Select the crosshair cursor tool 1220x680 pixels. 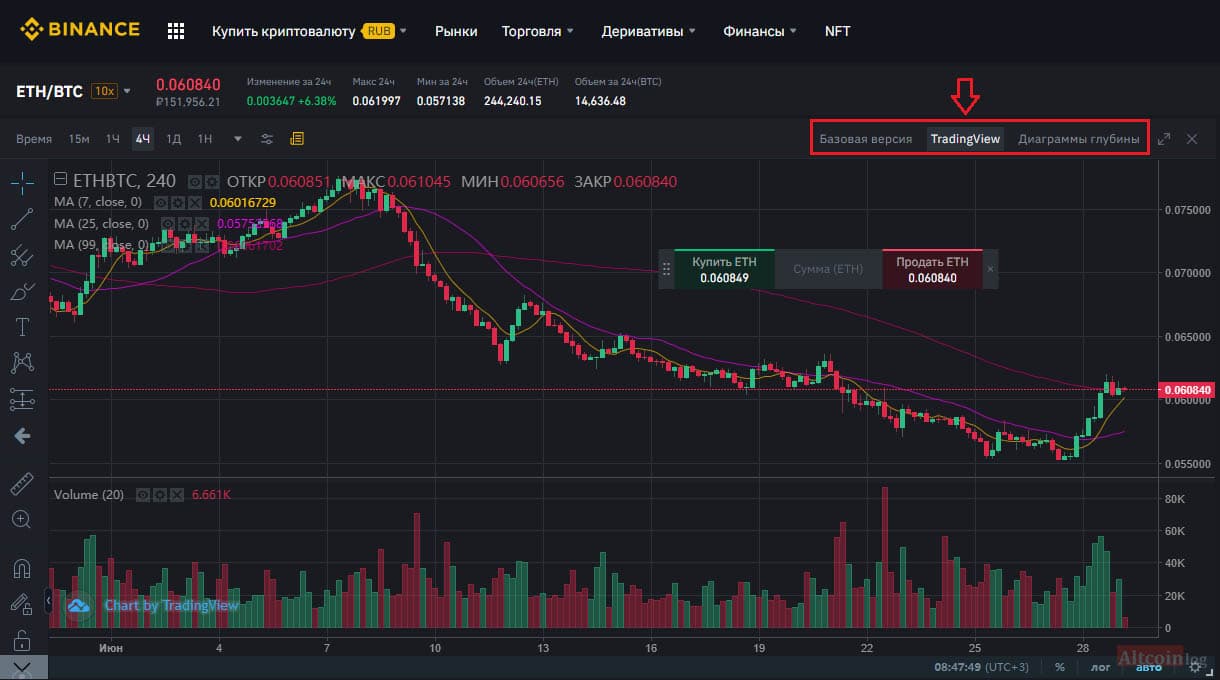[x=22, y=182]
